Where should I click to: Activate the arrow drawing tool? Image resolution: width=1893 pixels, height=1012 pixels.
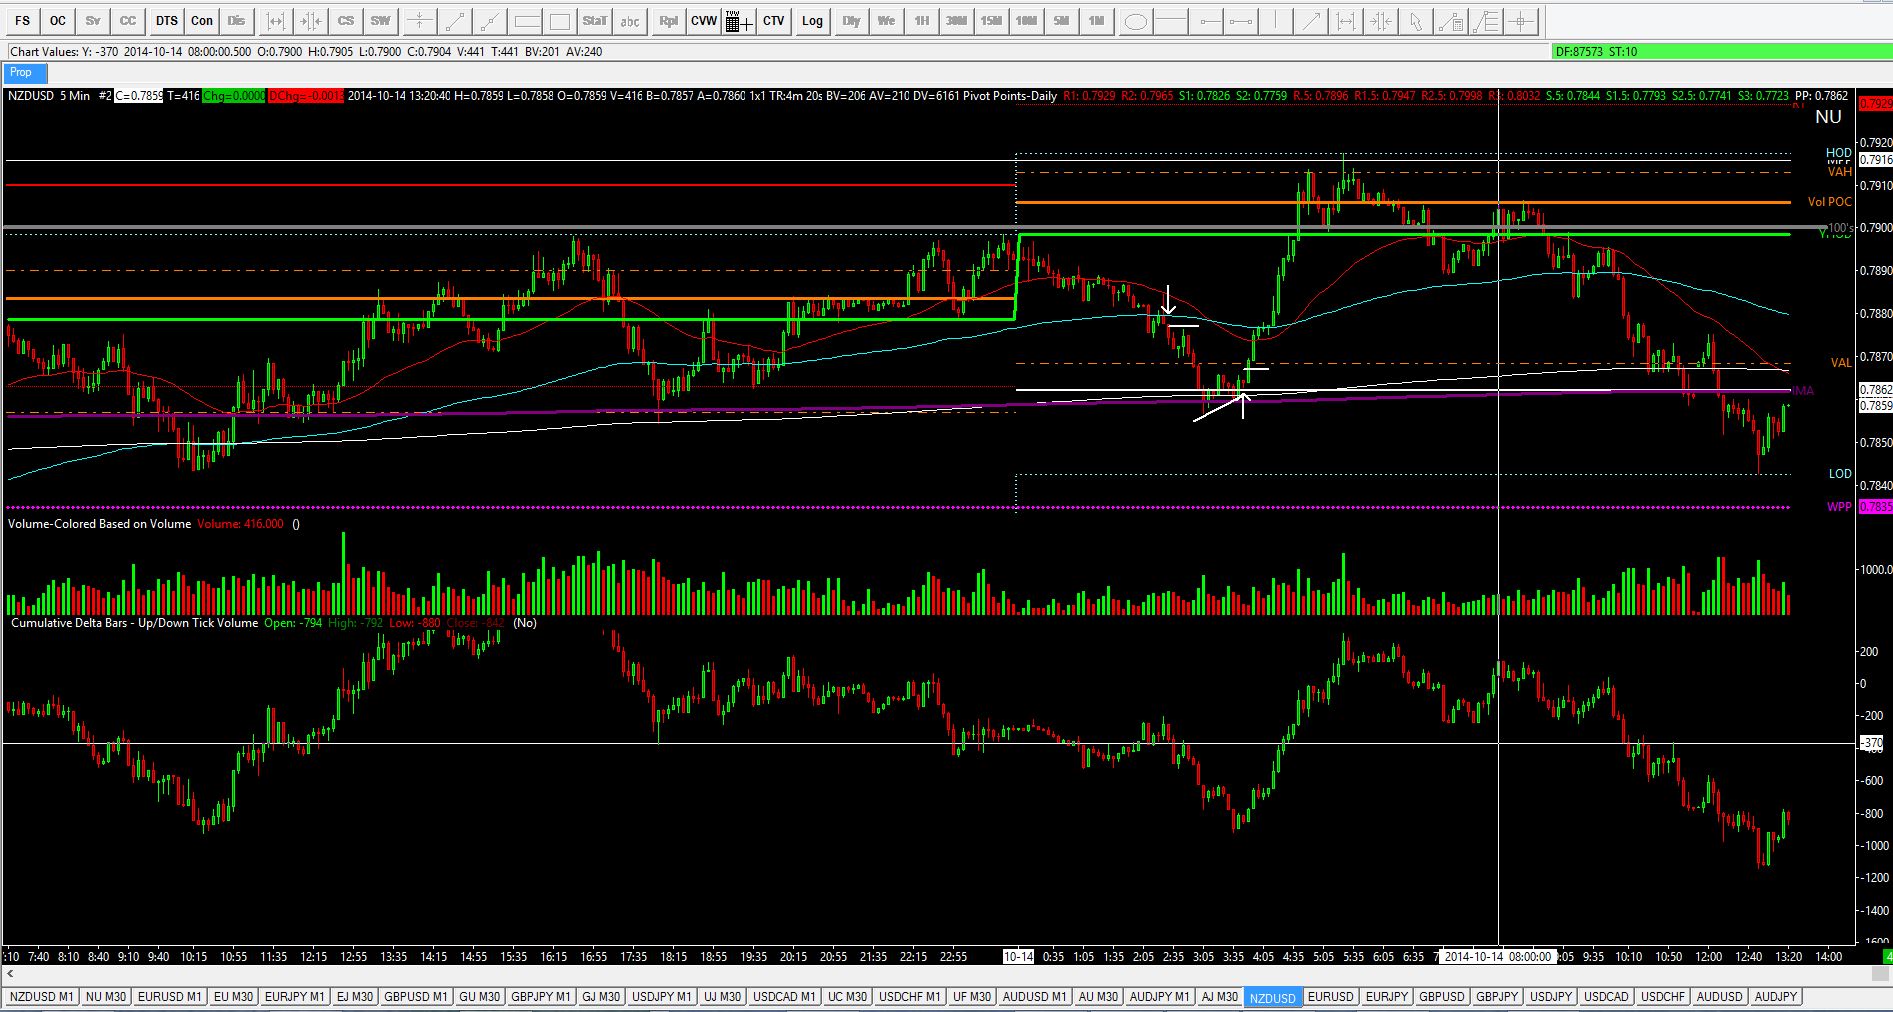tap(1311, 21)
